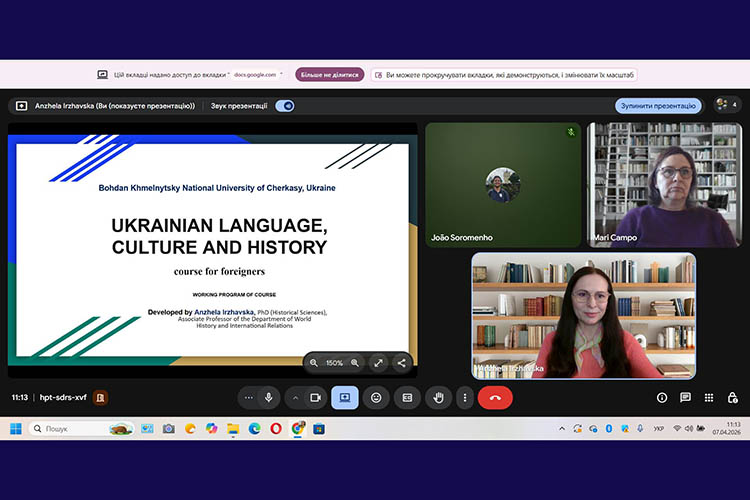Mute the microphone in the call bar

pos(268,397)
